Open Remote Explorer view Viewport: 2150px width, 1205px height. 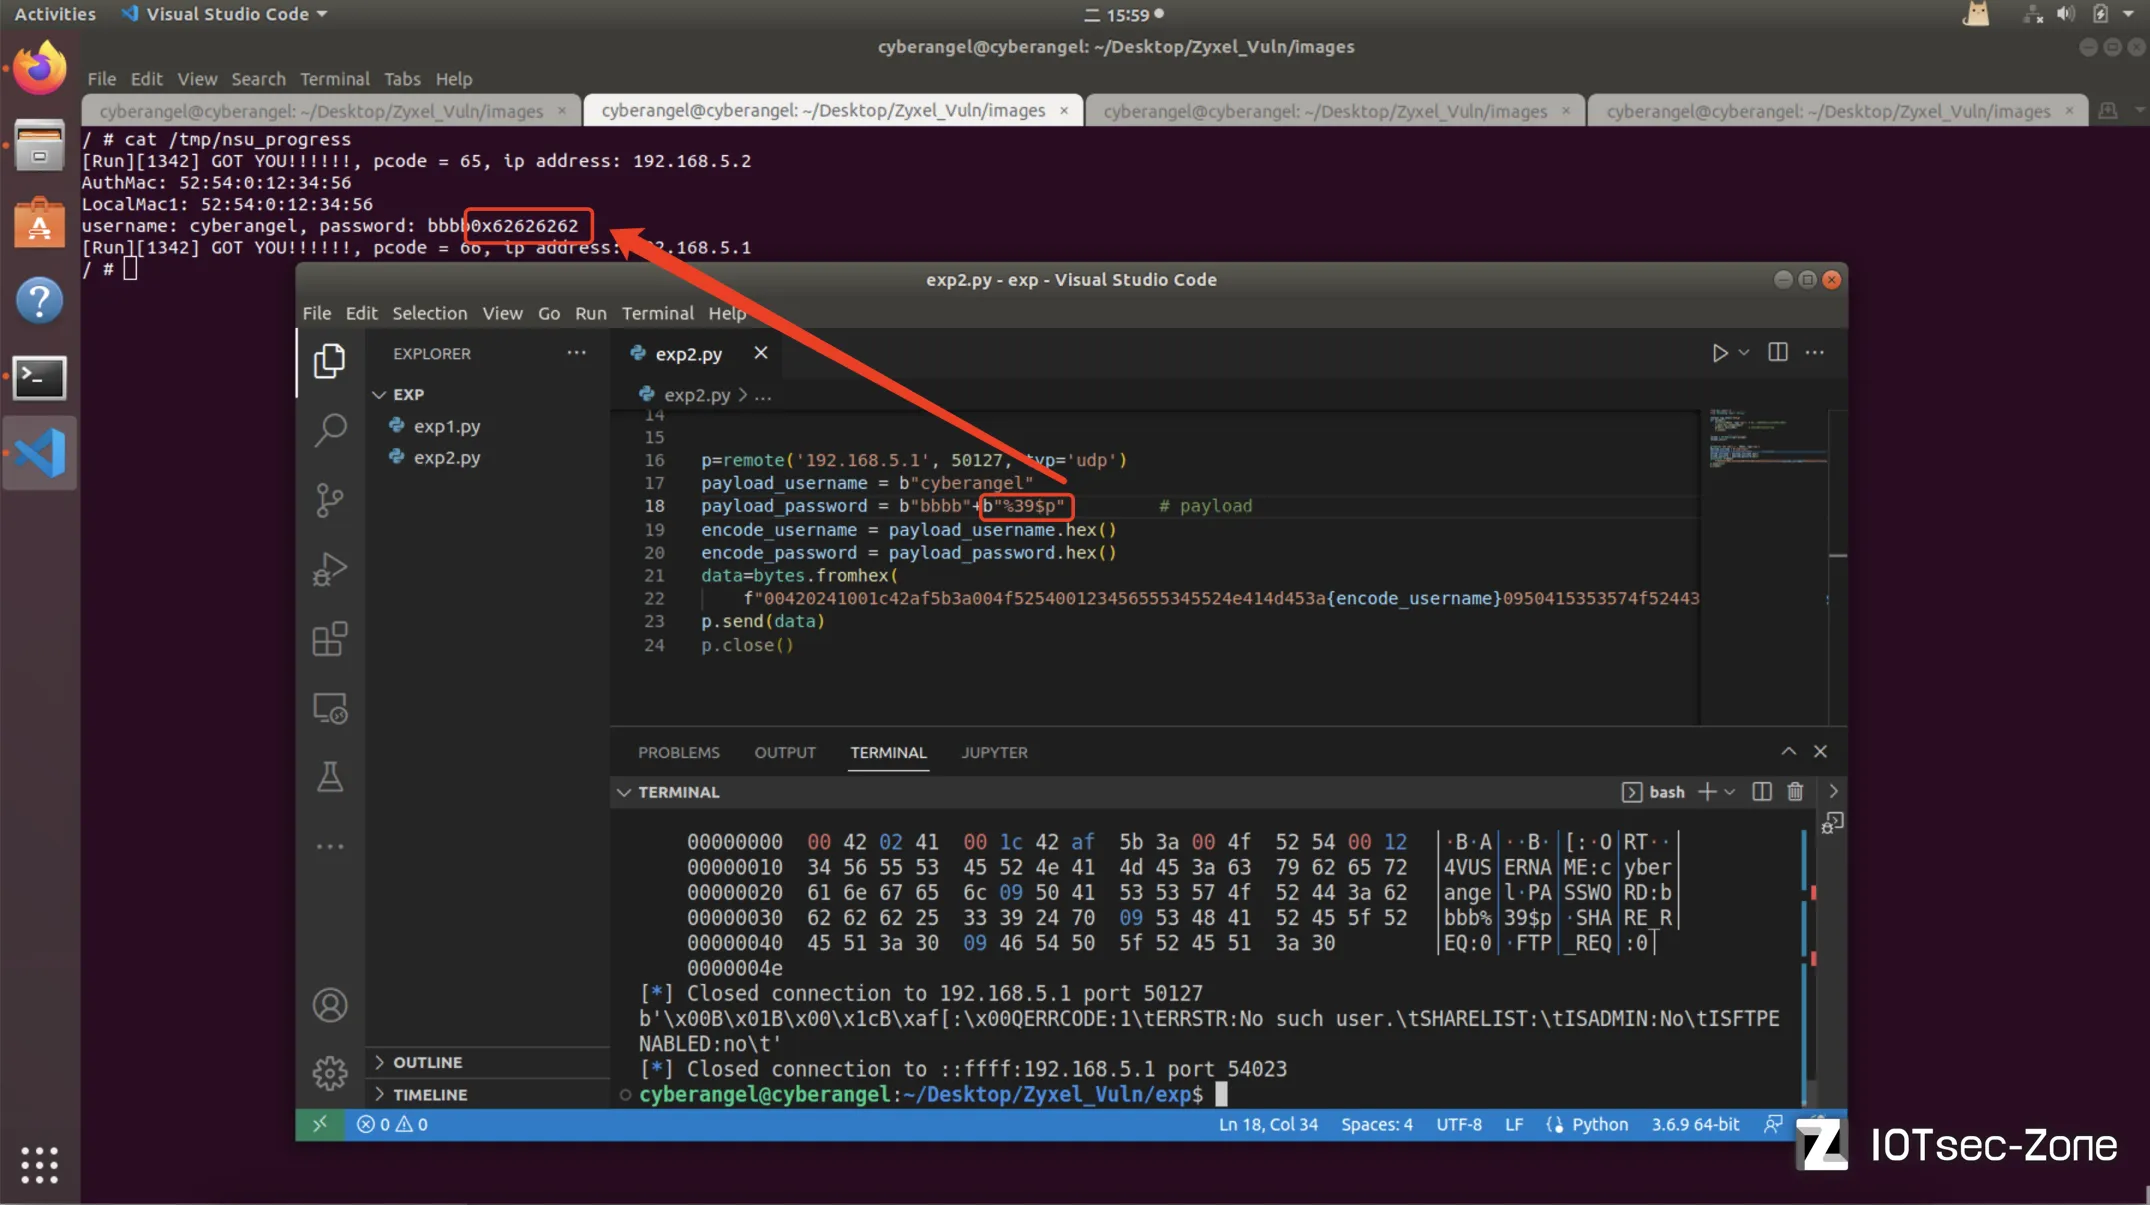tap(329, 708)
